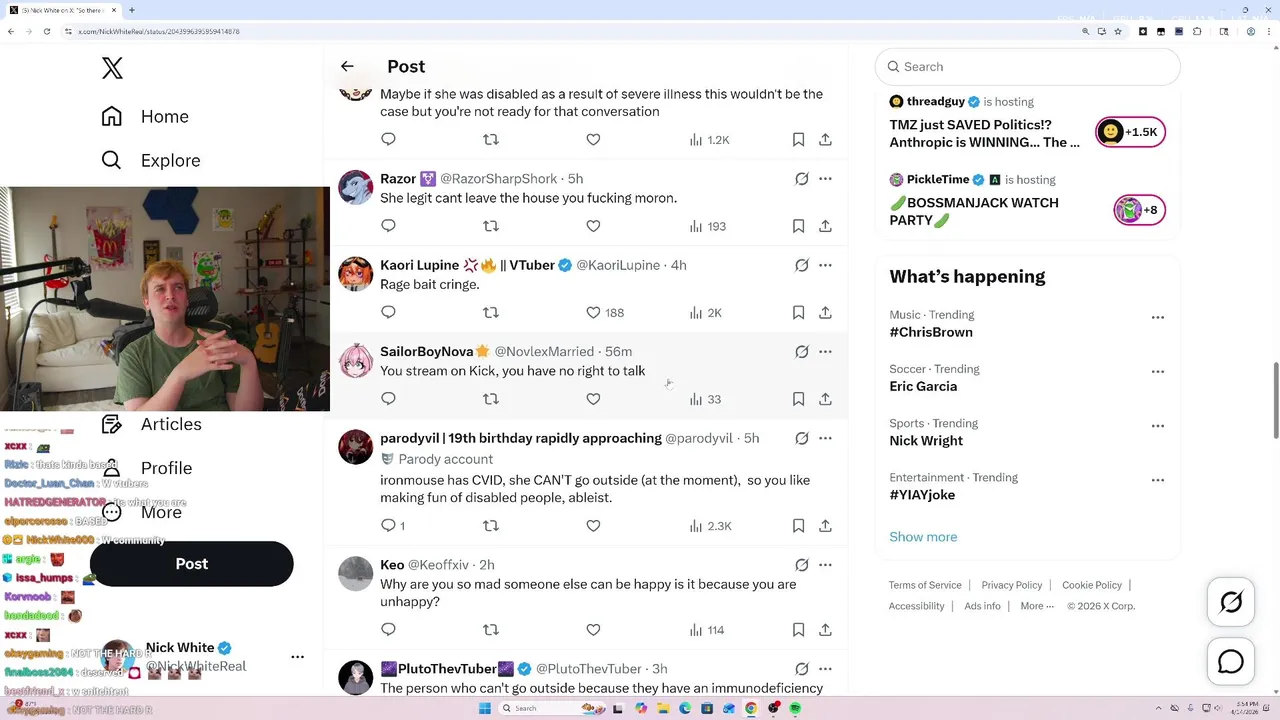Open more options on Kaori Lupine's post
The height and width of the screenshot is (720, 1280).
coord(825,265)
